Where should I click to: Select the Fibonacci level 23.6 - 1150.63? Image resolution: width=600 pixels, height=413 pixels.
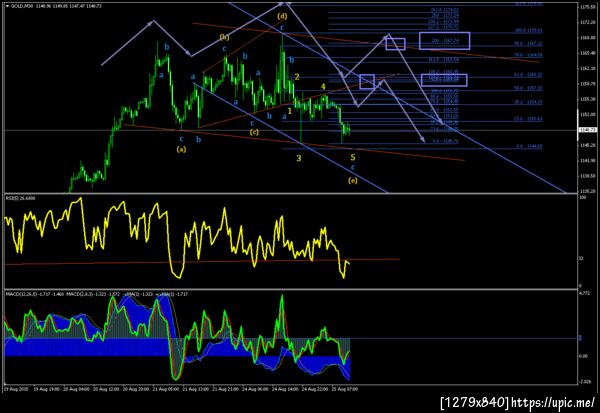click(528, 119)
